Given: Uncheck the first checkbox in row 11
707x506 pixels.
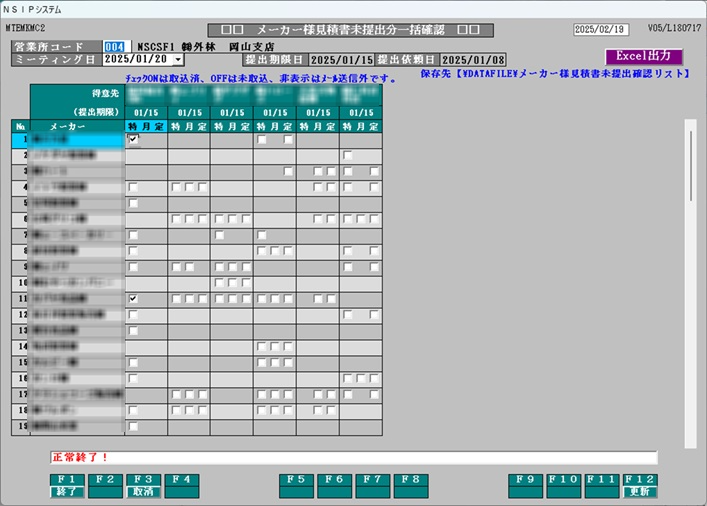Looking at the screenshot, I should point(133,299).
